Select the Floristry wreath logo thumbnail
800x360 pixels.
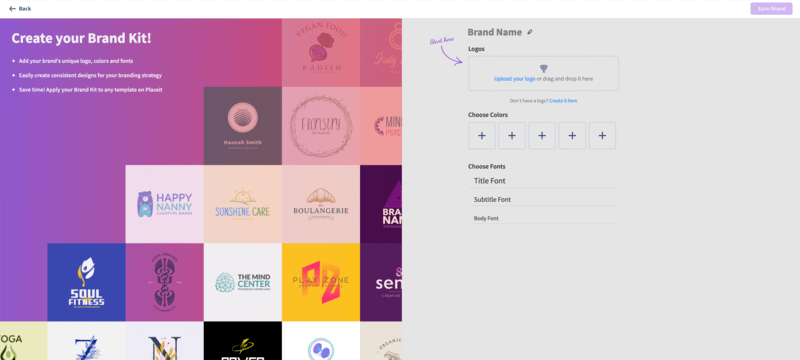tap(321, 126)
